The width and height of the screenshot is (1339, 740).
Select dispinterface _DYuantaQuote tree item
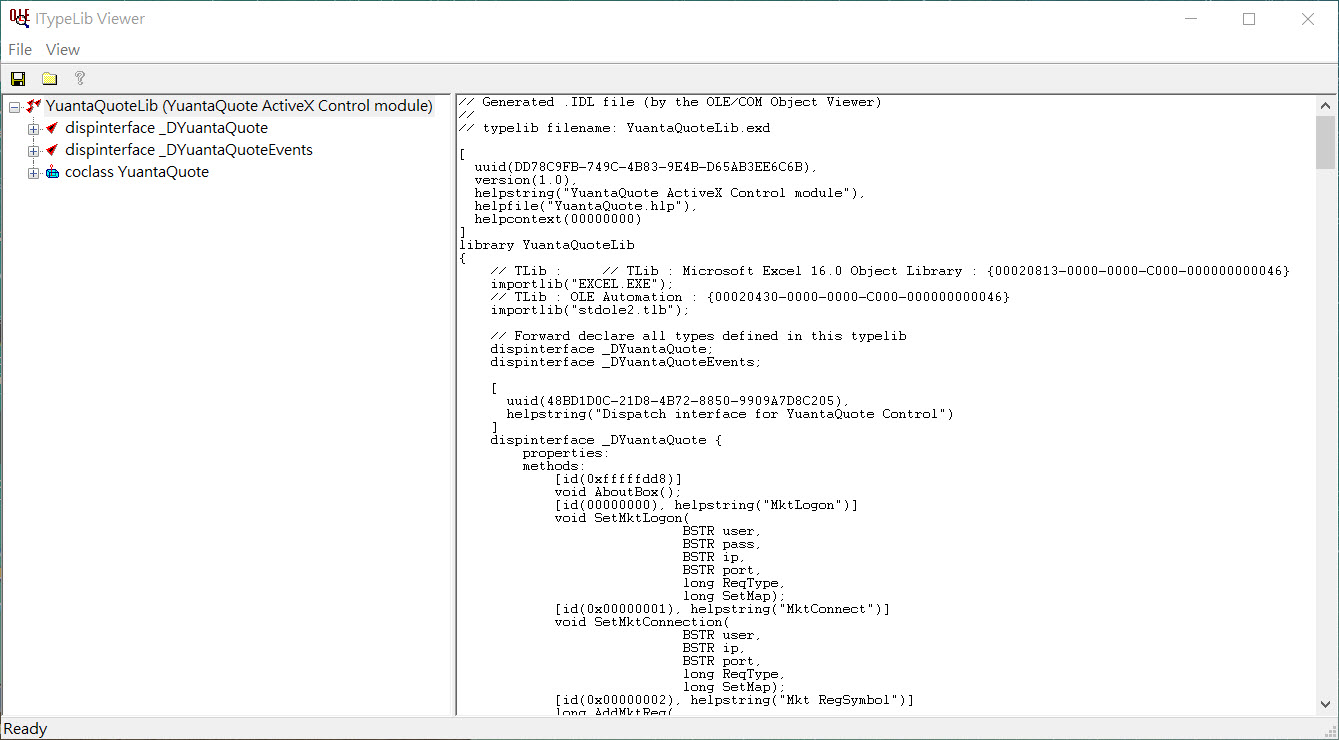coord(166,128)
